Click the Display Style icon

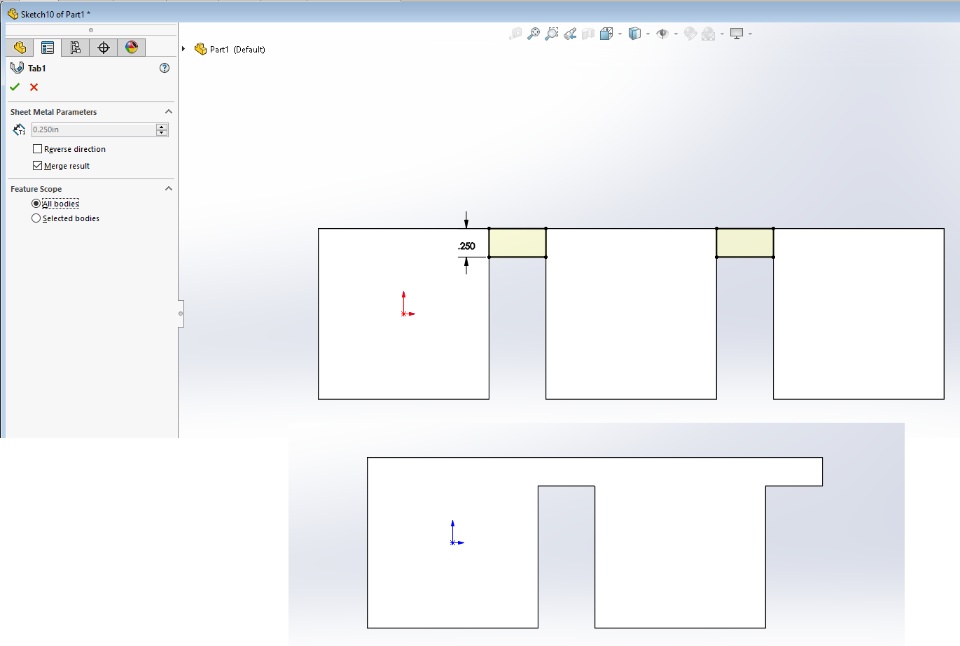tap(635, 34)
